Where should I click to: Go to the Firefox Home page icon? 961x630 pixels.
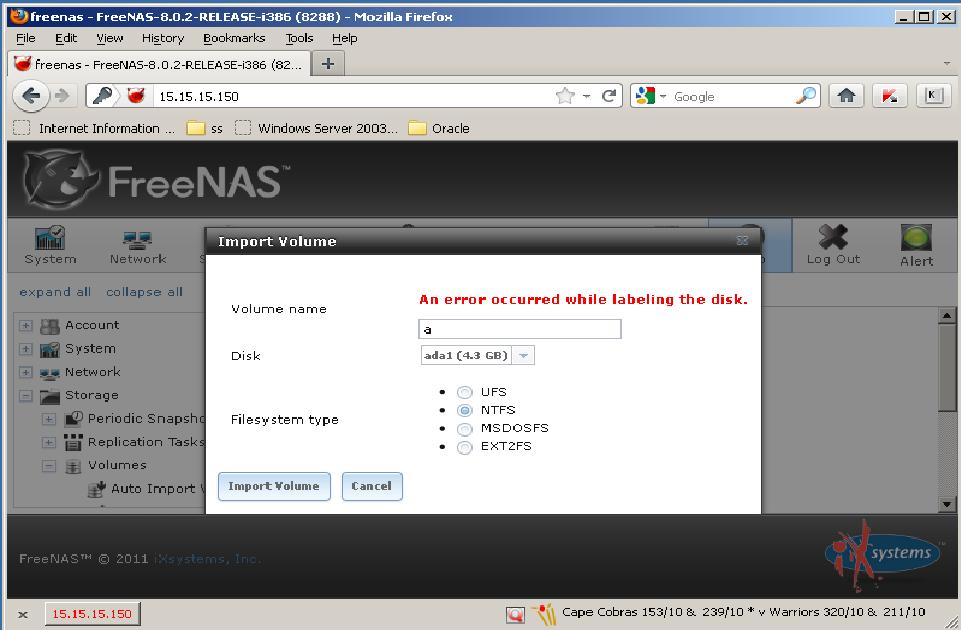coord(846,96)
